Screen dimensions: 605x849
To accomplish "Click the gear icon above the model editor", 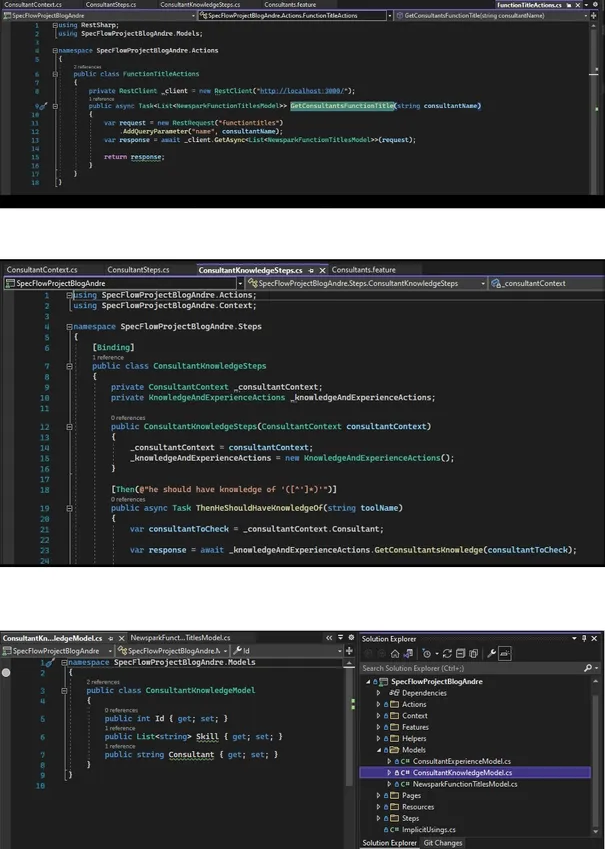I will pyautogui.click(x=351, y=638).
